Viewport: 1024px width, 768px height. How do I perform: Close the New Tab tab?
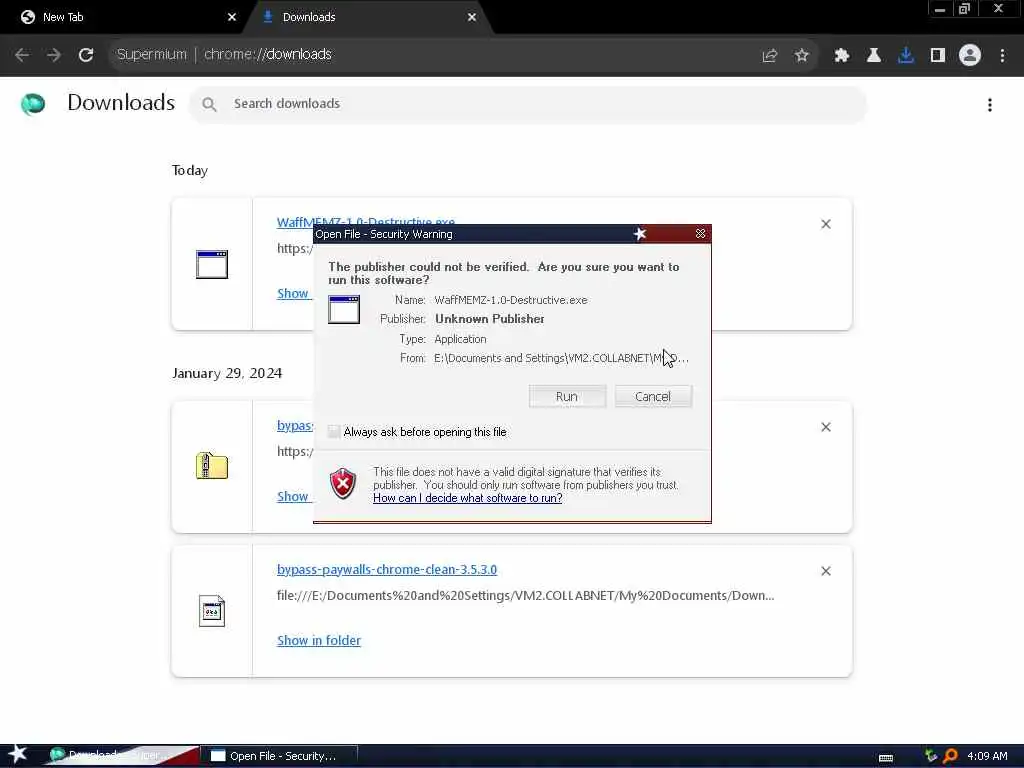click(x=232, y=17)
